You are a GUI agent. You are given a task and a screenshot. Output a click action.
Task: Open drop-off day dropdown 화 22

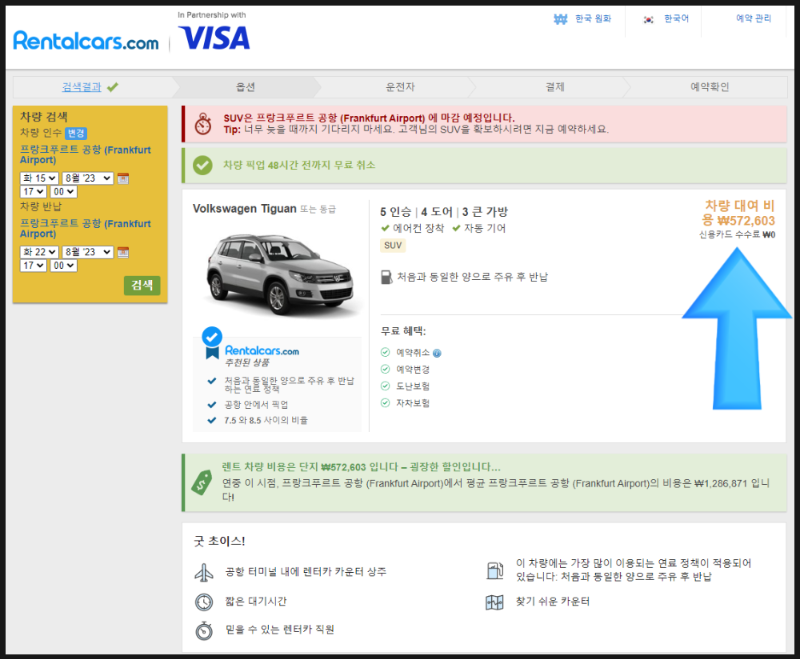[x=39, y=252]
